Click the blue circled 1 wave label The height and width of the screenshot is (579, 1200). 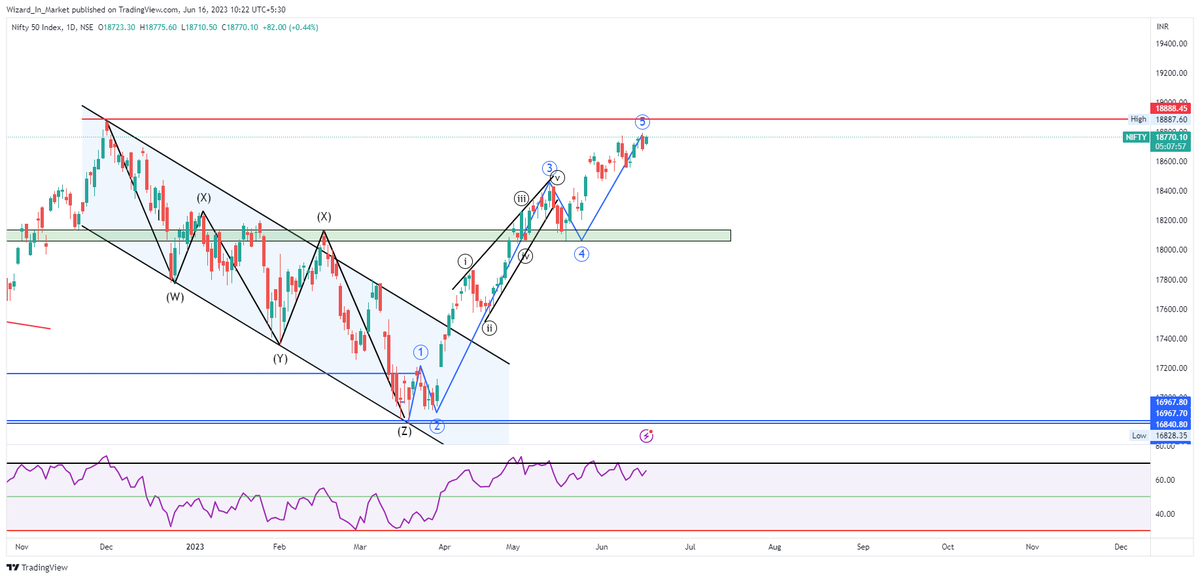click(x=421, y=352)
